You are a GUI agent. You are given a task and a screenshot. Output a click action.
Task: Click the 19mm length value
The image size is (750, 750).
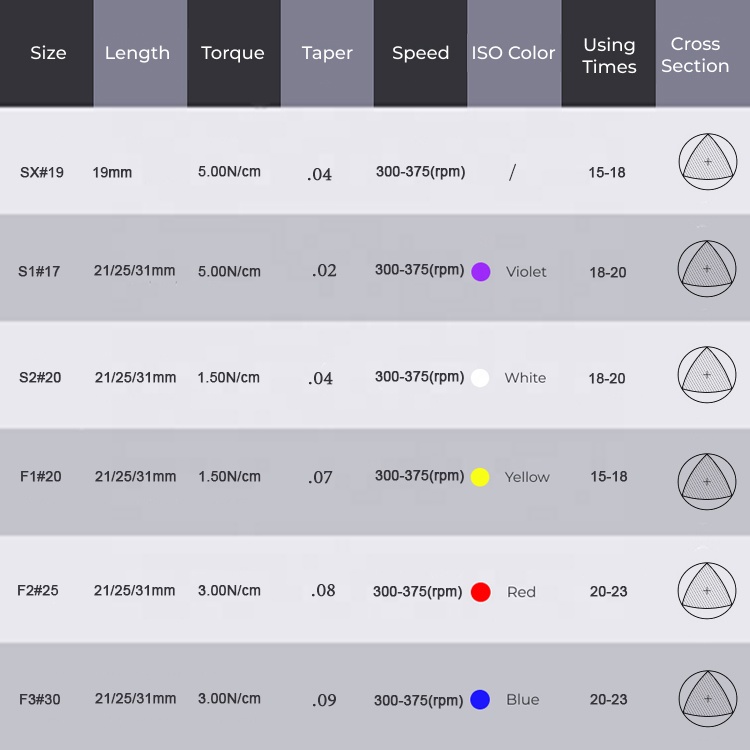click(x=112, y=173)
